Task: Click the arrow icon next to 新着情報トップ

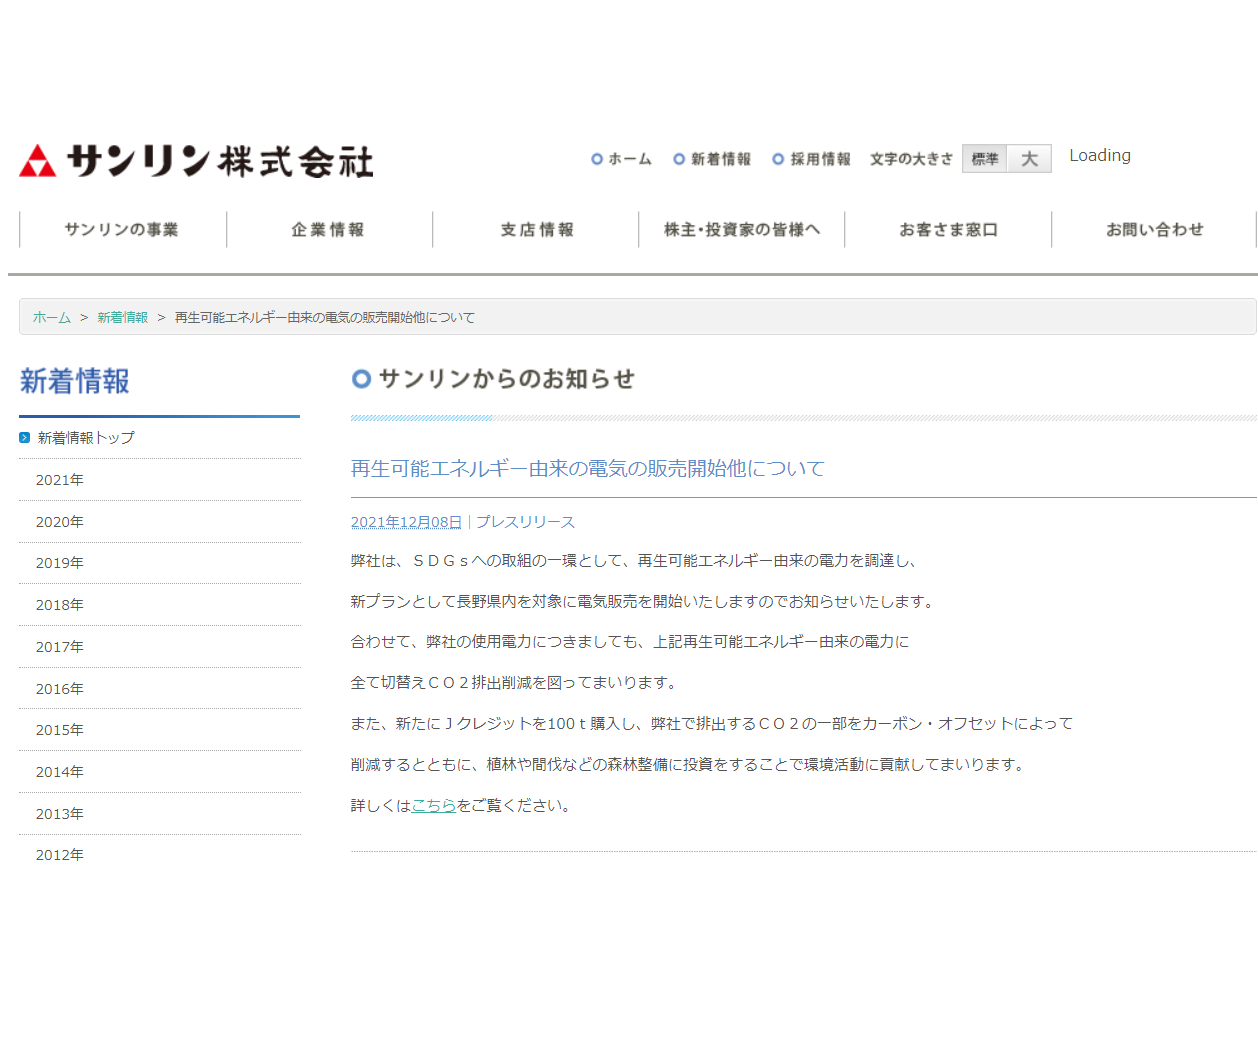Action: [23, 437]
